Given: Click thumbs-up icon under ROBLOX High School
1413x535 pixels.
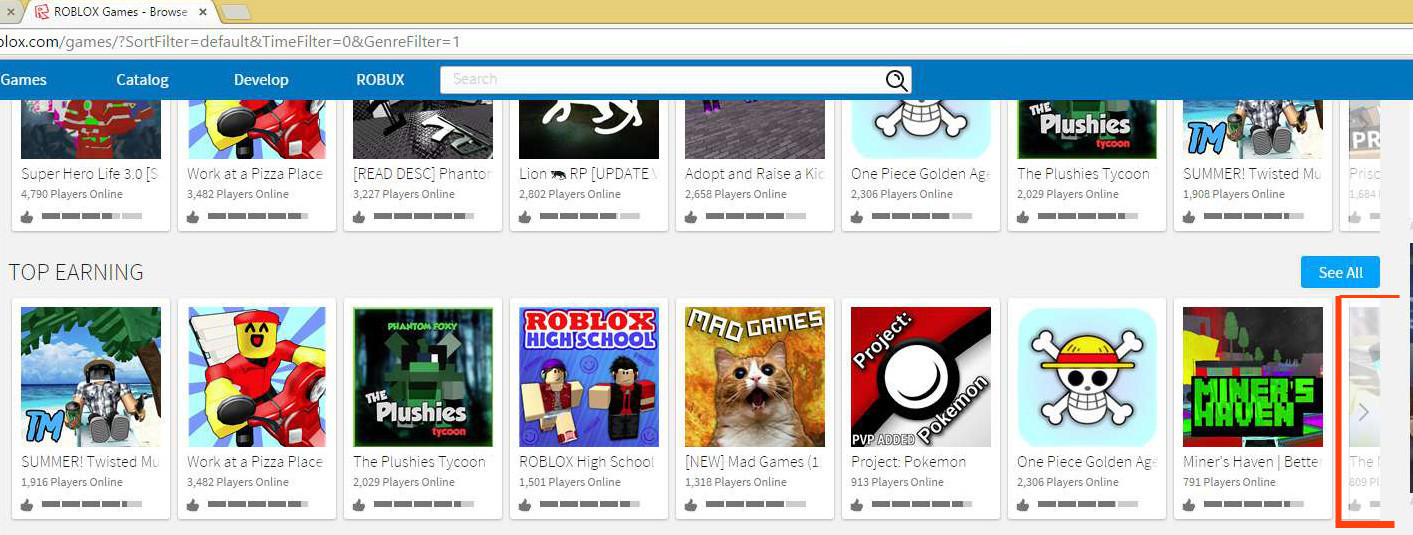Looking at the screenshot, I should [x=525, y=505].
